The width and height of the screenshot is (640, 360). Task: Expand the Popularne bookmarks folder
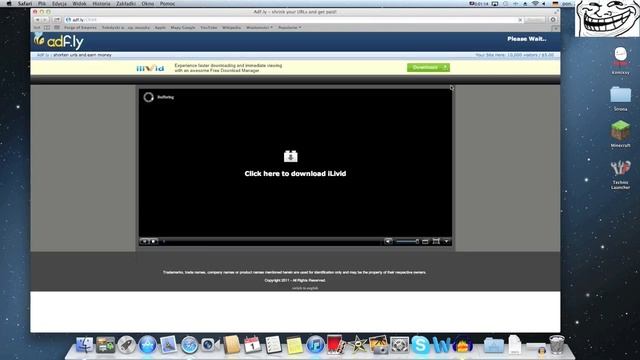click(290, 27)
